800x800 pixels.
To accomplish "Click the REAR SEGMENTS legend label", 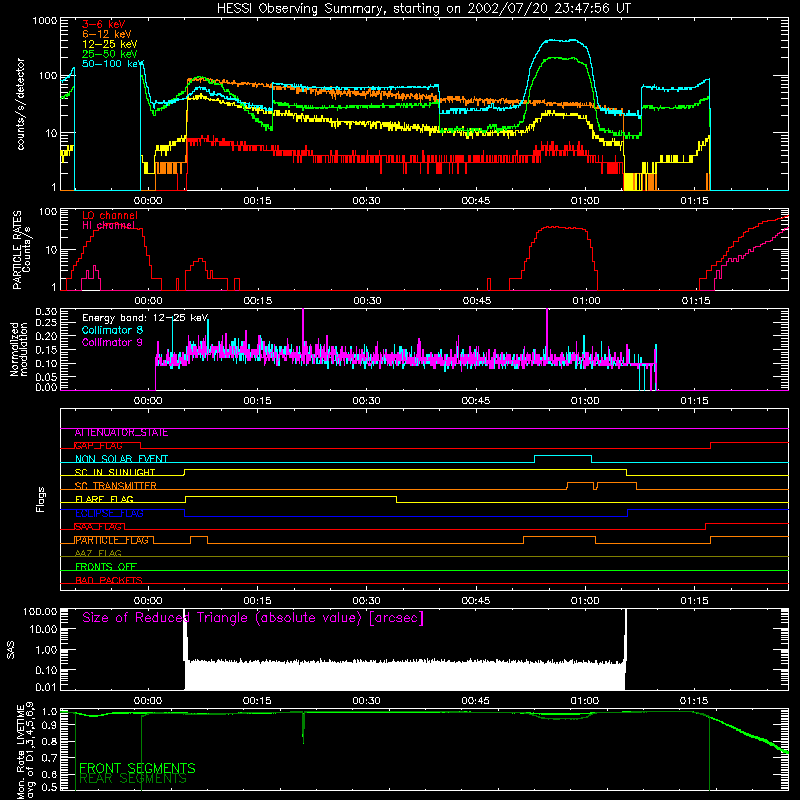I will click(x=133, y=779).
